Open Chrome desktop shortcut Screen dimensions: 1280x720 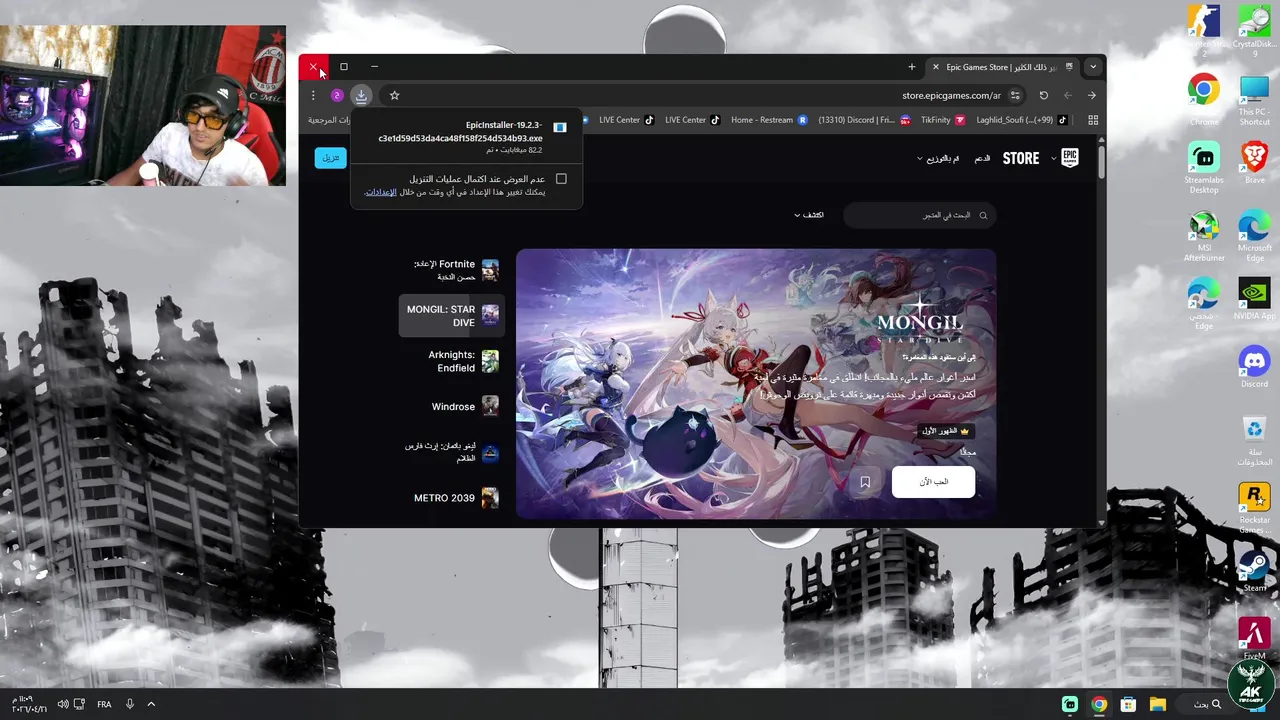(1204, 97)
